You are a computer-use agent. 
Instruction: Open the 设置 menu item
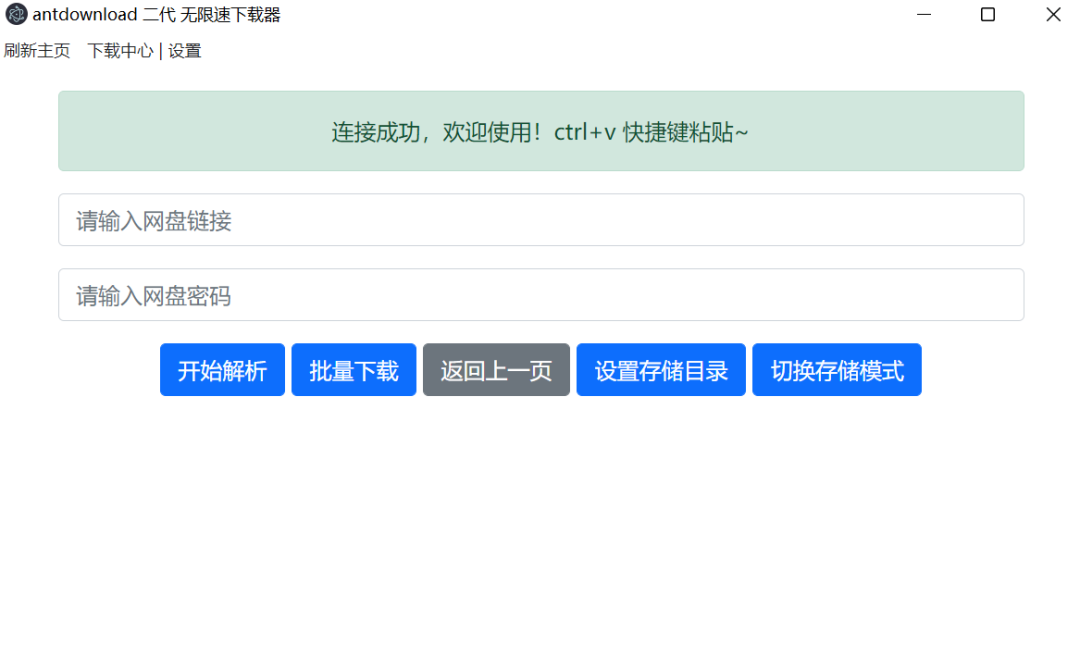[x=185, y=51]
